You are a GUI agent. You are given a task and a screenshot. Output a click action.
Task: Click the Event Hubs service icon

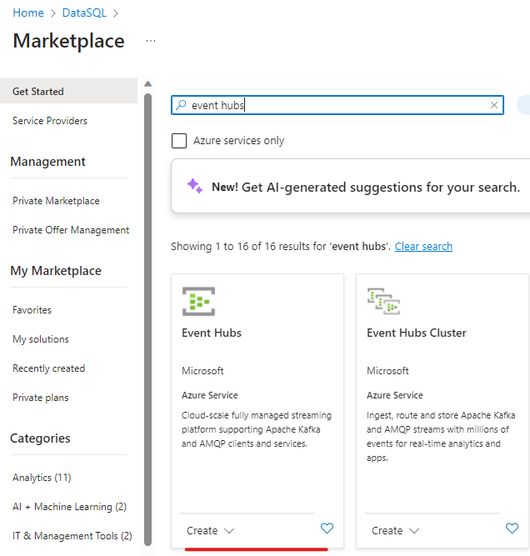[199, 301]
